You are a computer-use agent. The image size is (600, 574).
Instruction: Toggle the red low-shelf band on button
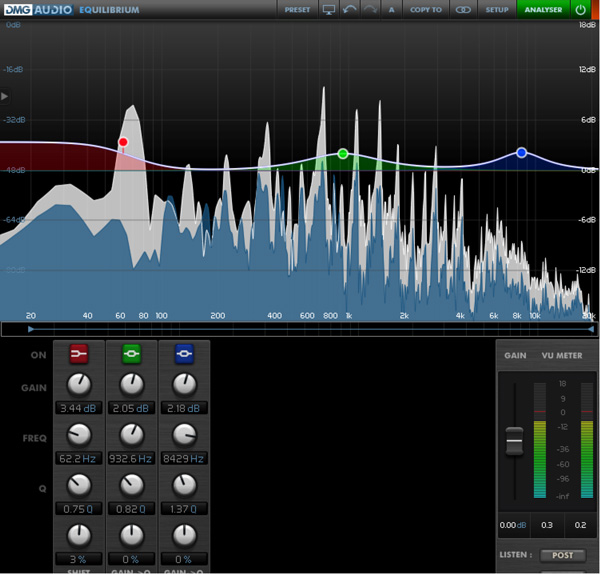pyautogui.click(x=79, y=354)
